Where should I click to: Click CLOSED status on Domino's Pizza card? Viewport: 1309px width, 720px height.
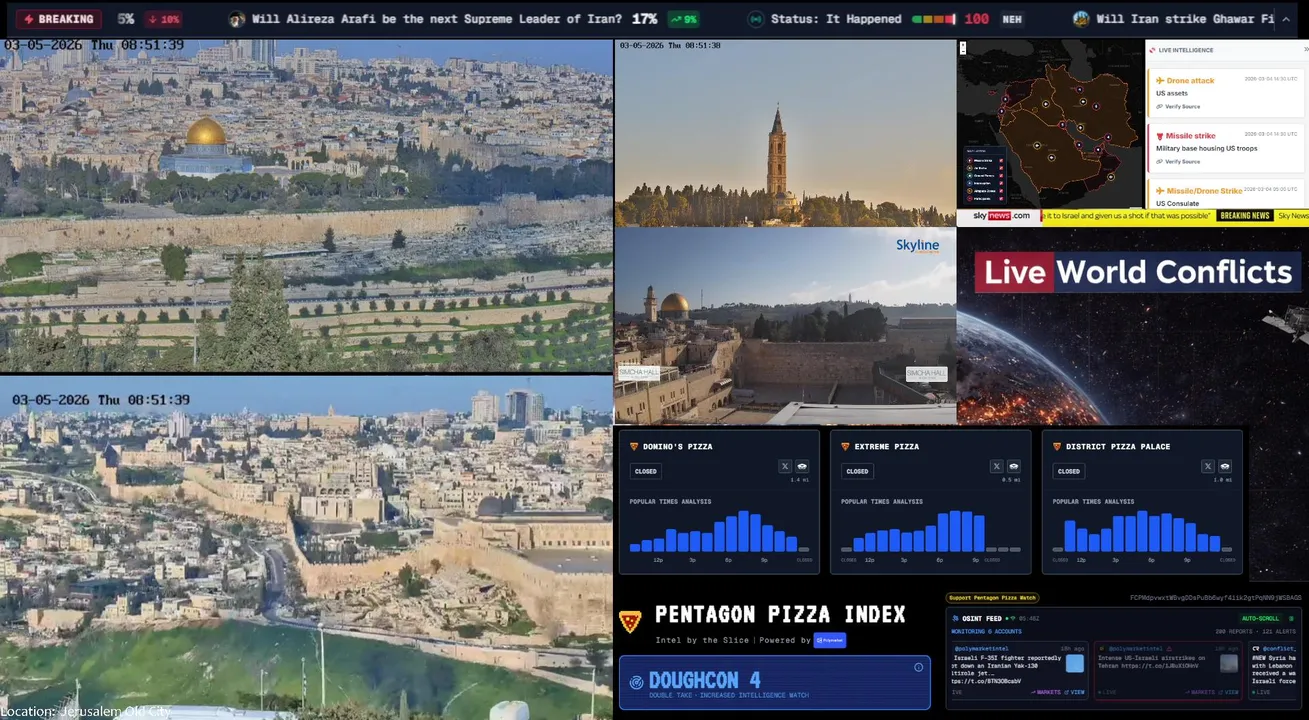(x=645, y=471)
